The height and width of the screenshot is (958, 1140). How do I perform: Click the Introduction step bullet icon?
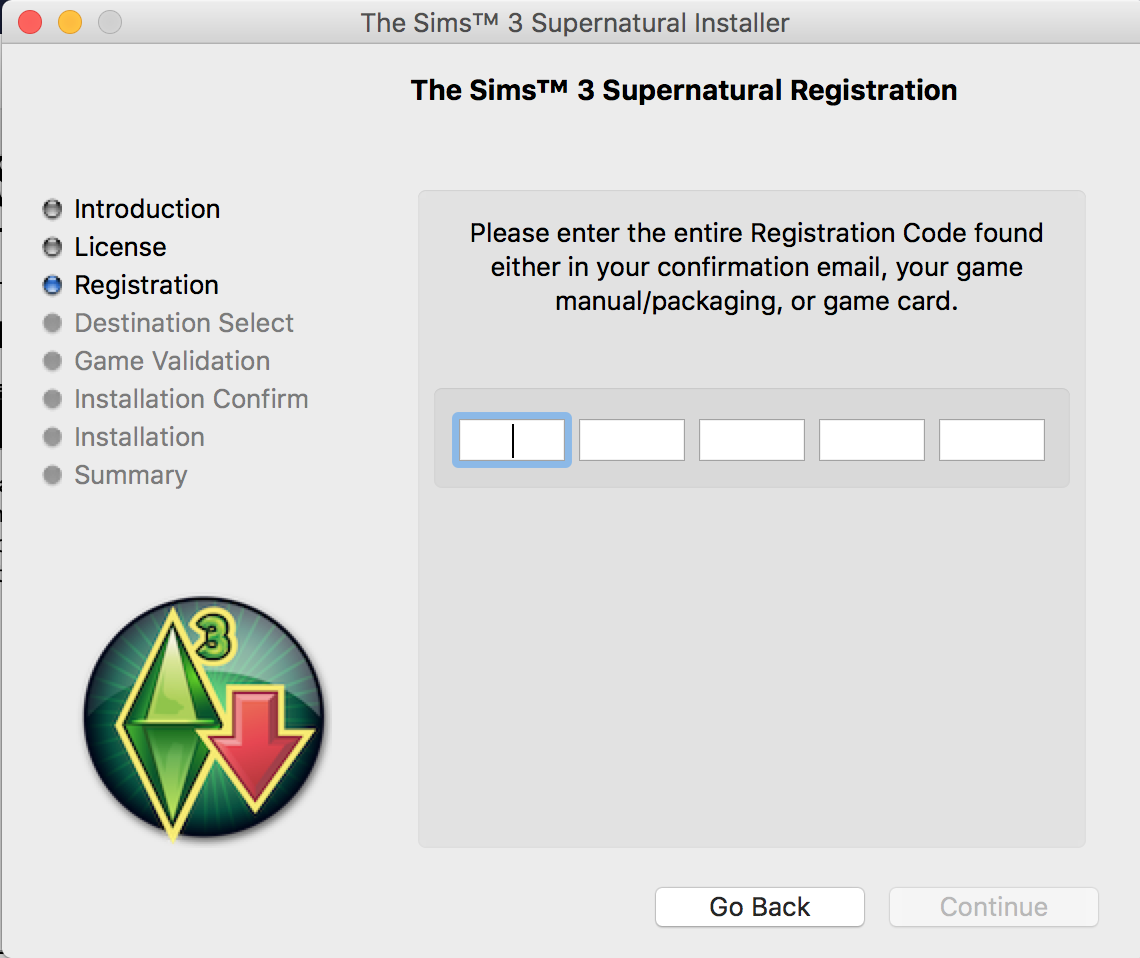[x=52, y=210]
